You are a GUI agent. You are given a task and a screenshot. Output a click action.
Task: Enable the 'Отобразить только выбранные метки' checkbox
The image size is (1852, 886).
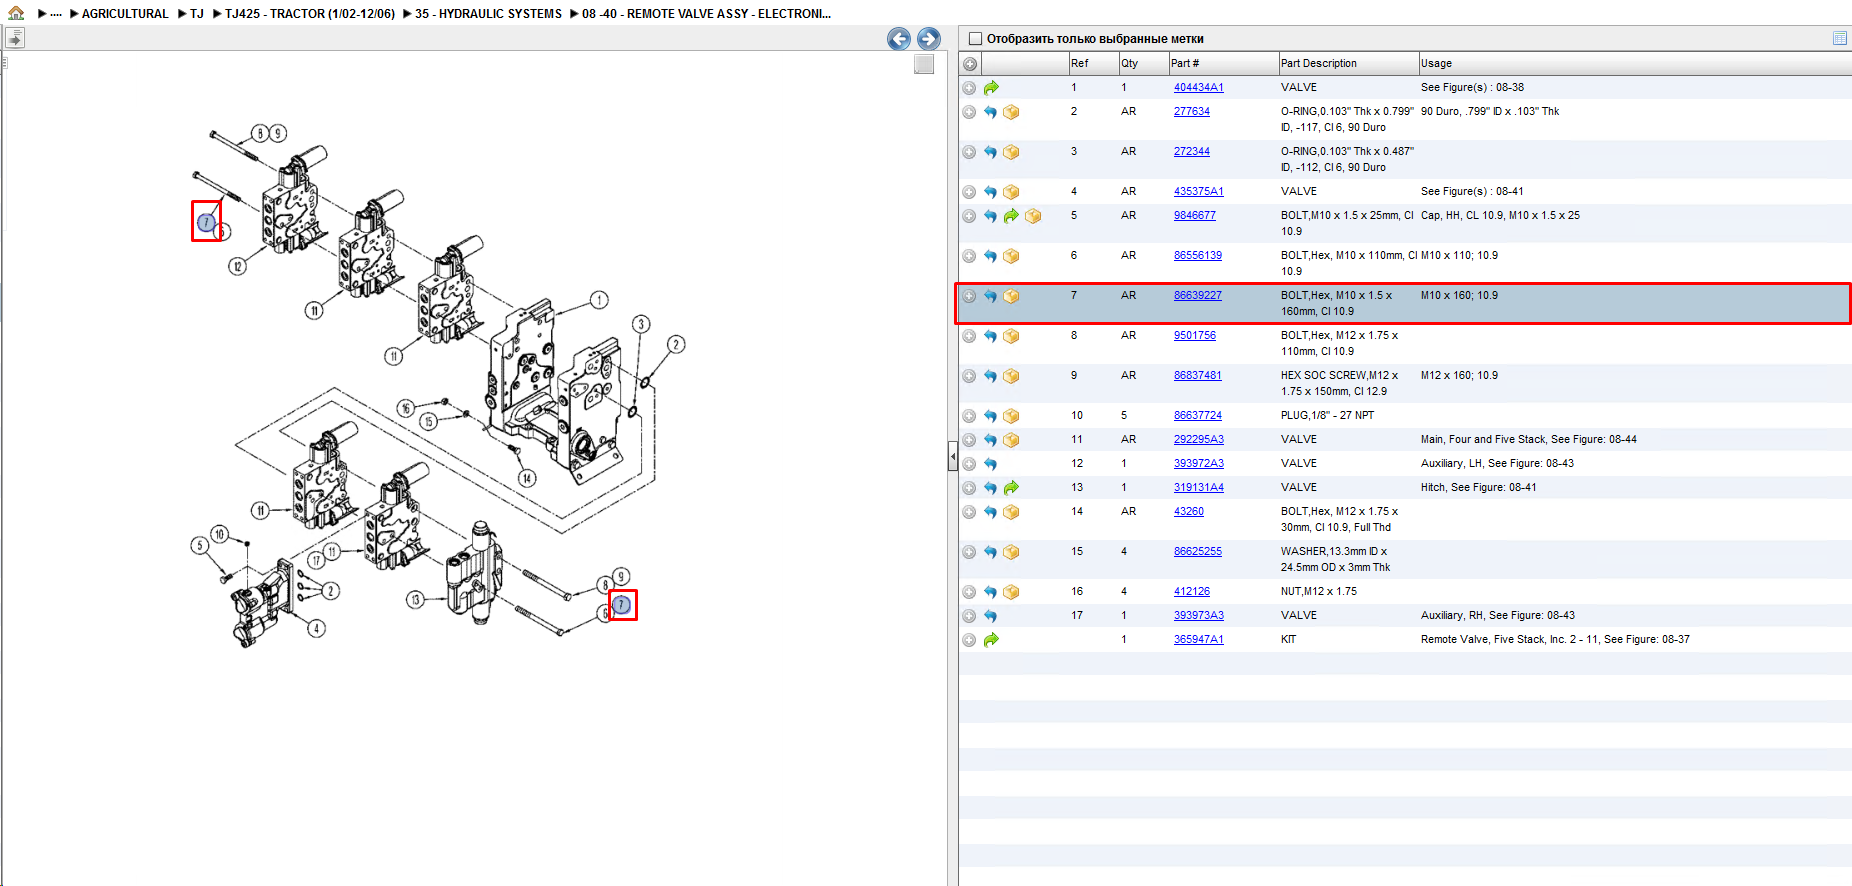(975, 39)
